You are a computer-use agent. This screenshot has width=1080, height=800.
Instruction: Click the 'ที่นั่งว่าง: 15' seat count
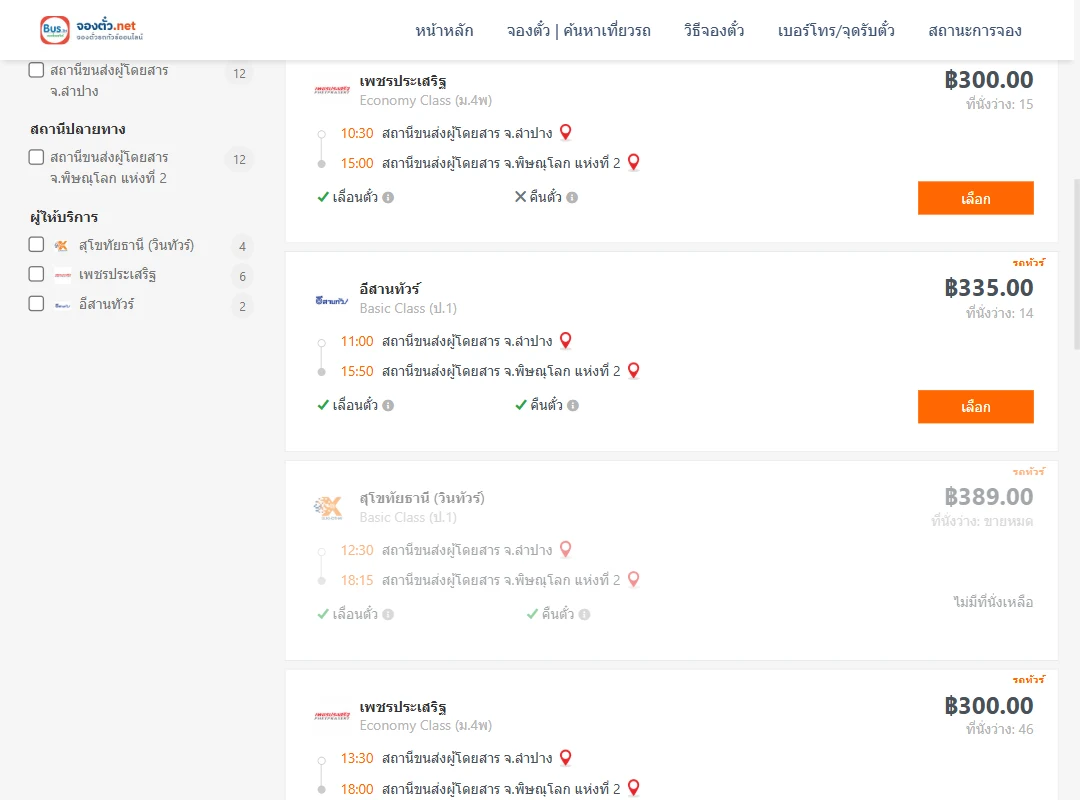tap(999, 104)
